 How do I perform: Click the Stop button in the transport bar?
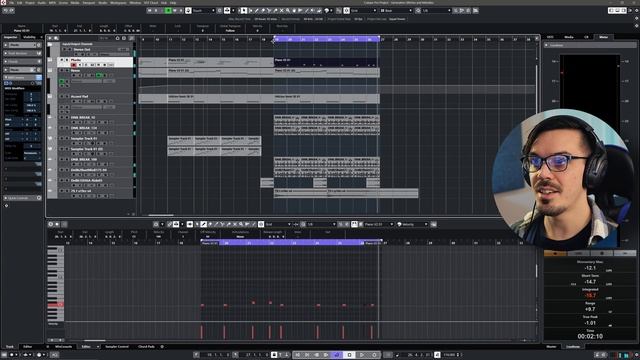click(x=349, y=355)
